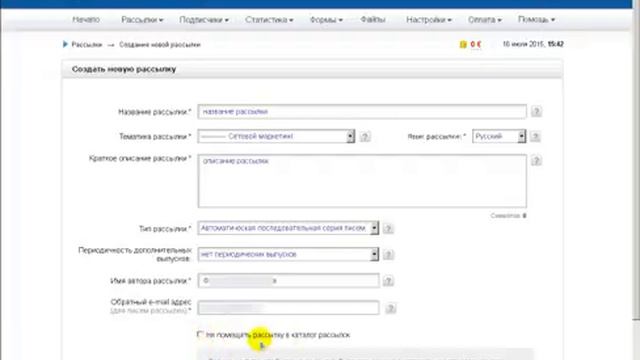Screen dimensions: 640x360
Task: Expand the Язык рассылки dropdown
Action: (499, 136)
